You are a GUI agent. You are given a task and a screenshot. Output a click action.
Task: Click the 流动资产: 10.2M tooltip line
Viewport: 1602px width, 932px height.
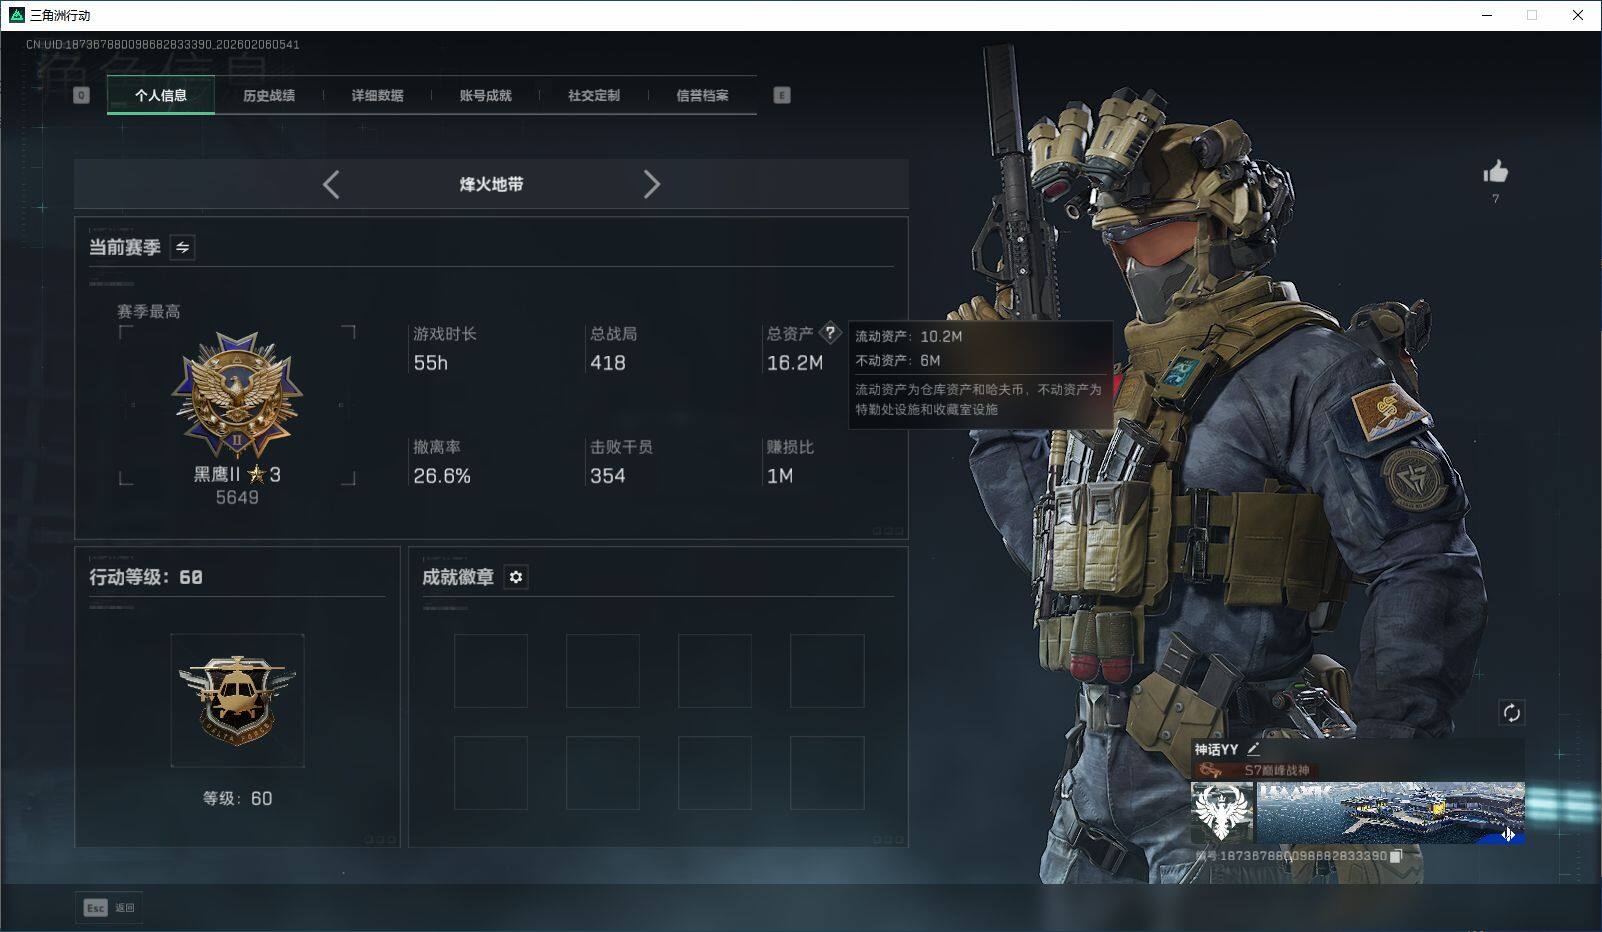point(908,337)
